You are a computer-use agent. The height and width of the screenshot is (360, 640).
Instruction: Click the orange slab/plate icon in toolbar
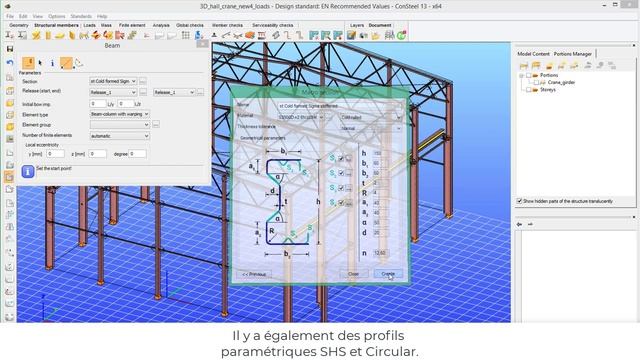click(250, 36)
